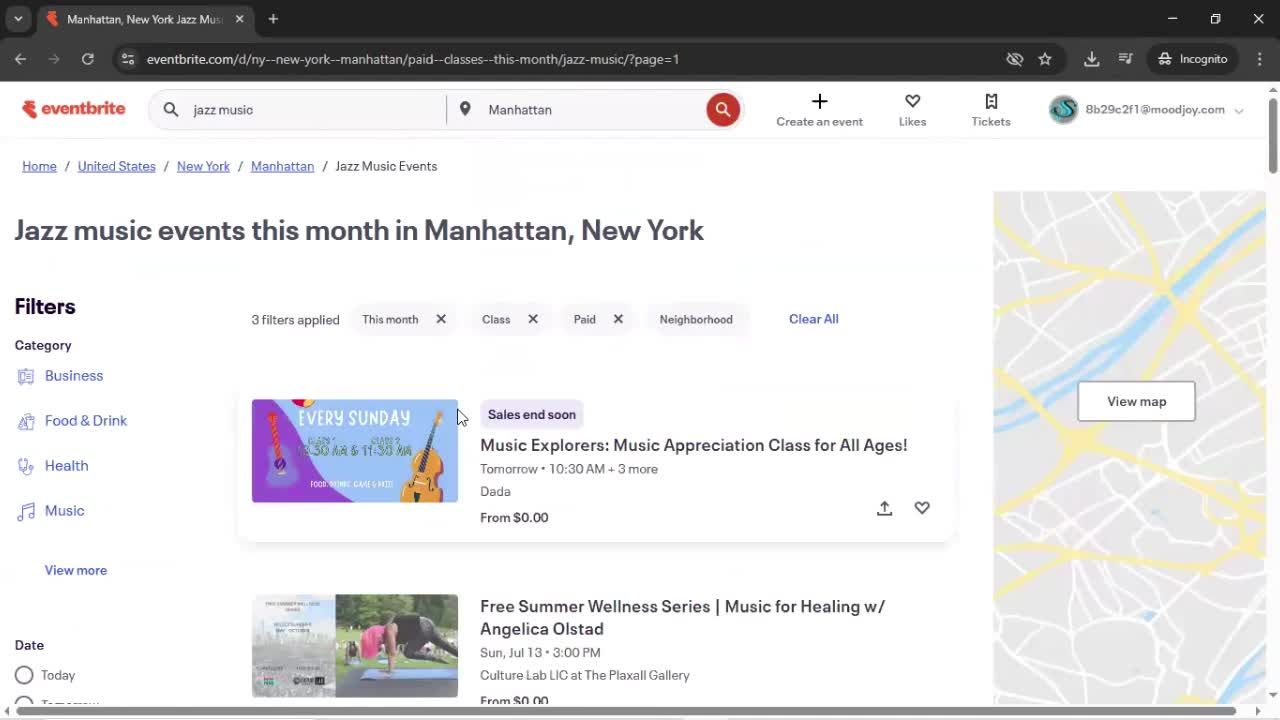1280x720 pixels.
Task: Open a new browser tab
Action: (273, 19)
